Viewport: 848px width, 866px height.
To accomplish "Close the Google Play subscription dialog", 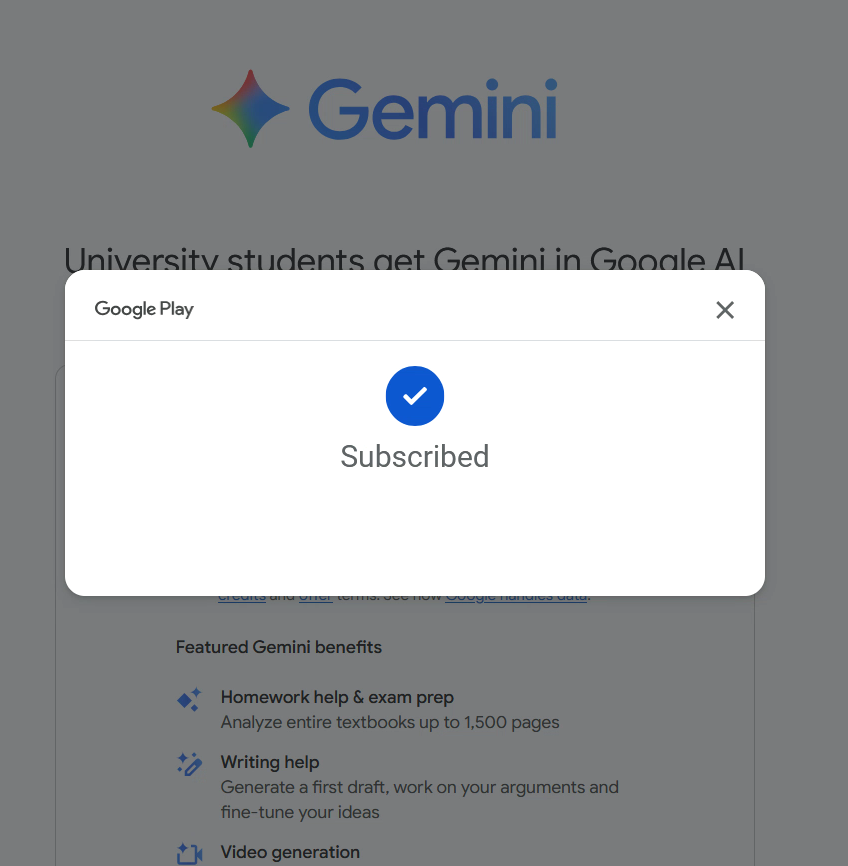I will pyautogui.click(x=725, y=310).
